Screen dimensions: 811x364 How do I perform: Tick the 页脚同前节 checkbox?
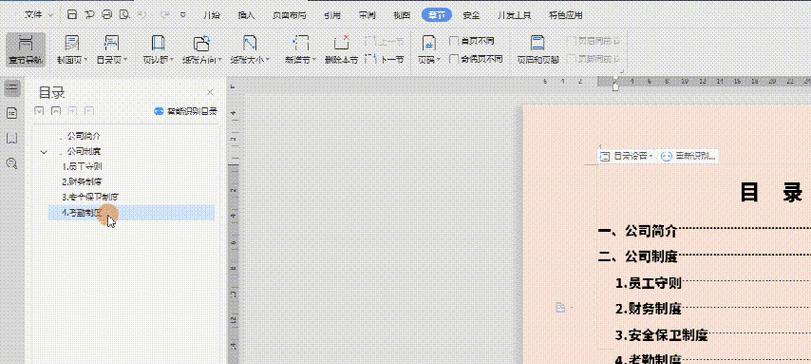pyautogui.click(x=572, y=59)
